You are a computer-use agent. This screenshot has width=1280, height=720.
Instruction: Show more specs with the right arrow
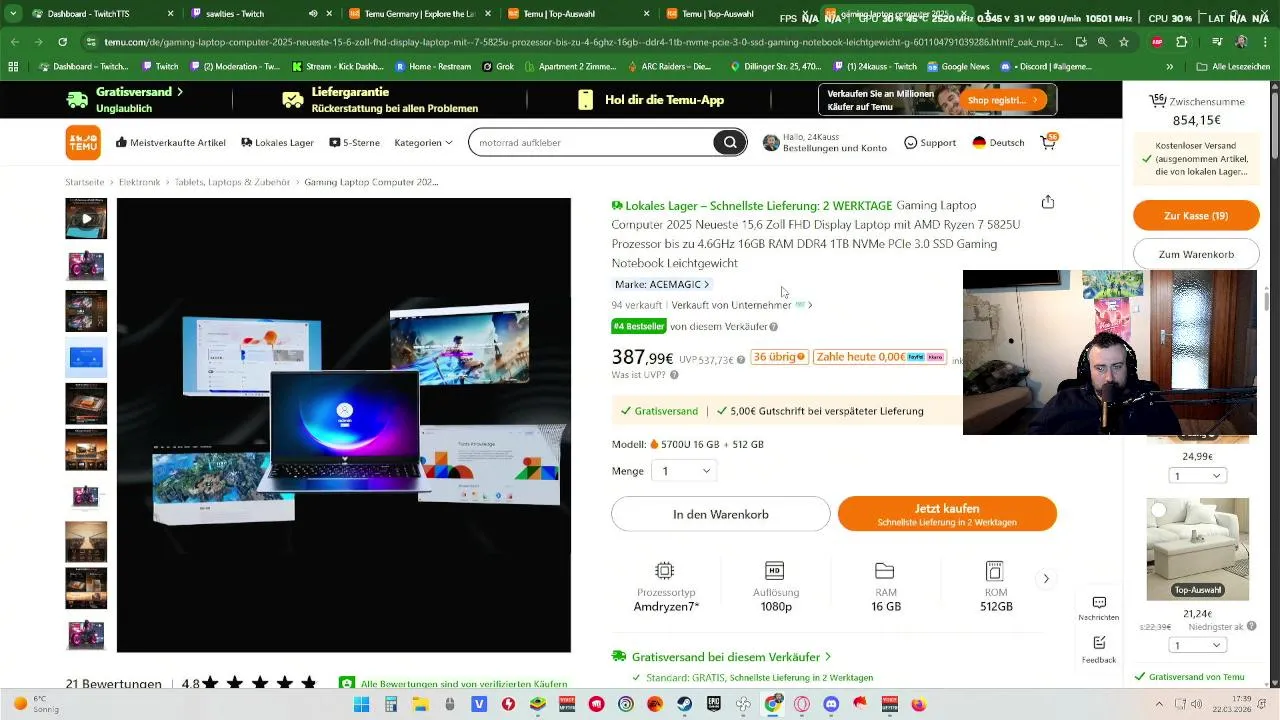pos(1046,578)
